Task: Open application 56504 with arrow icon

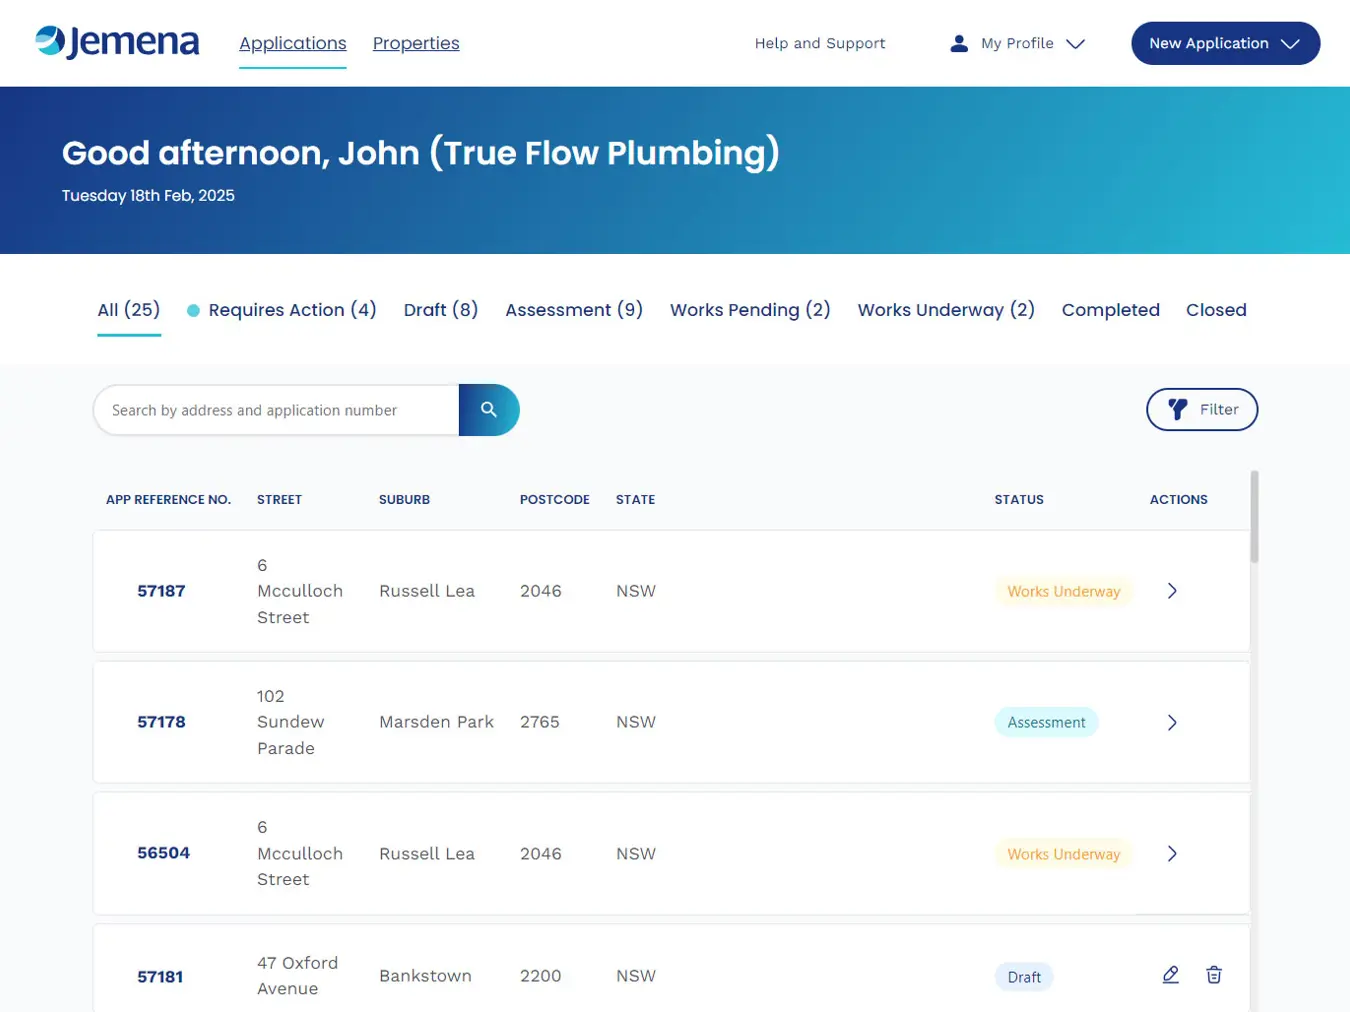Action: 1172,854
